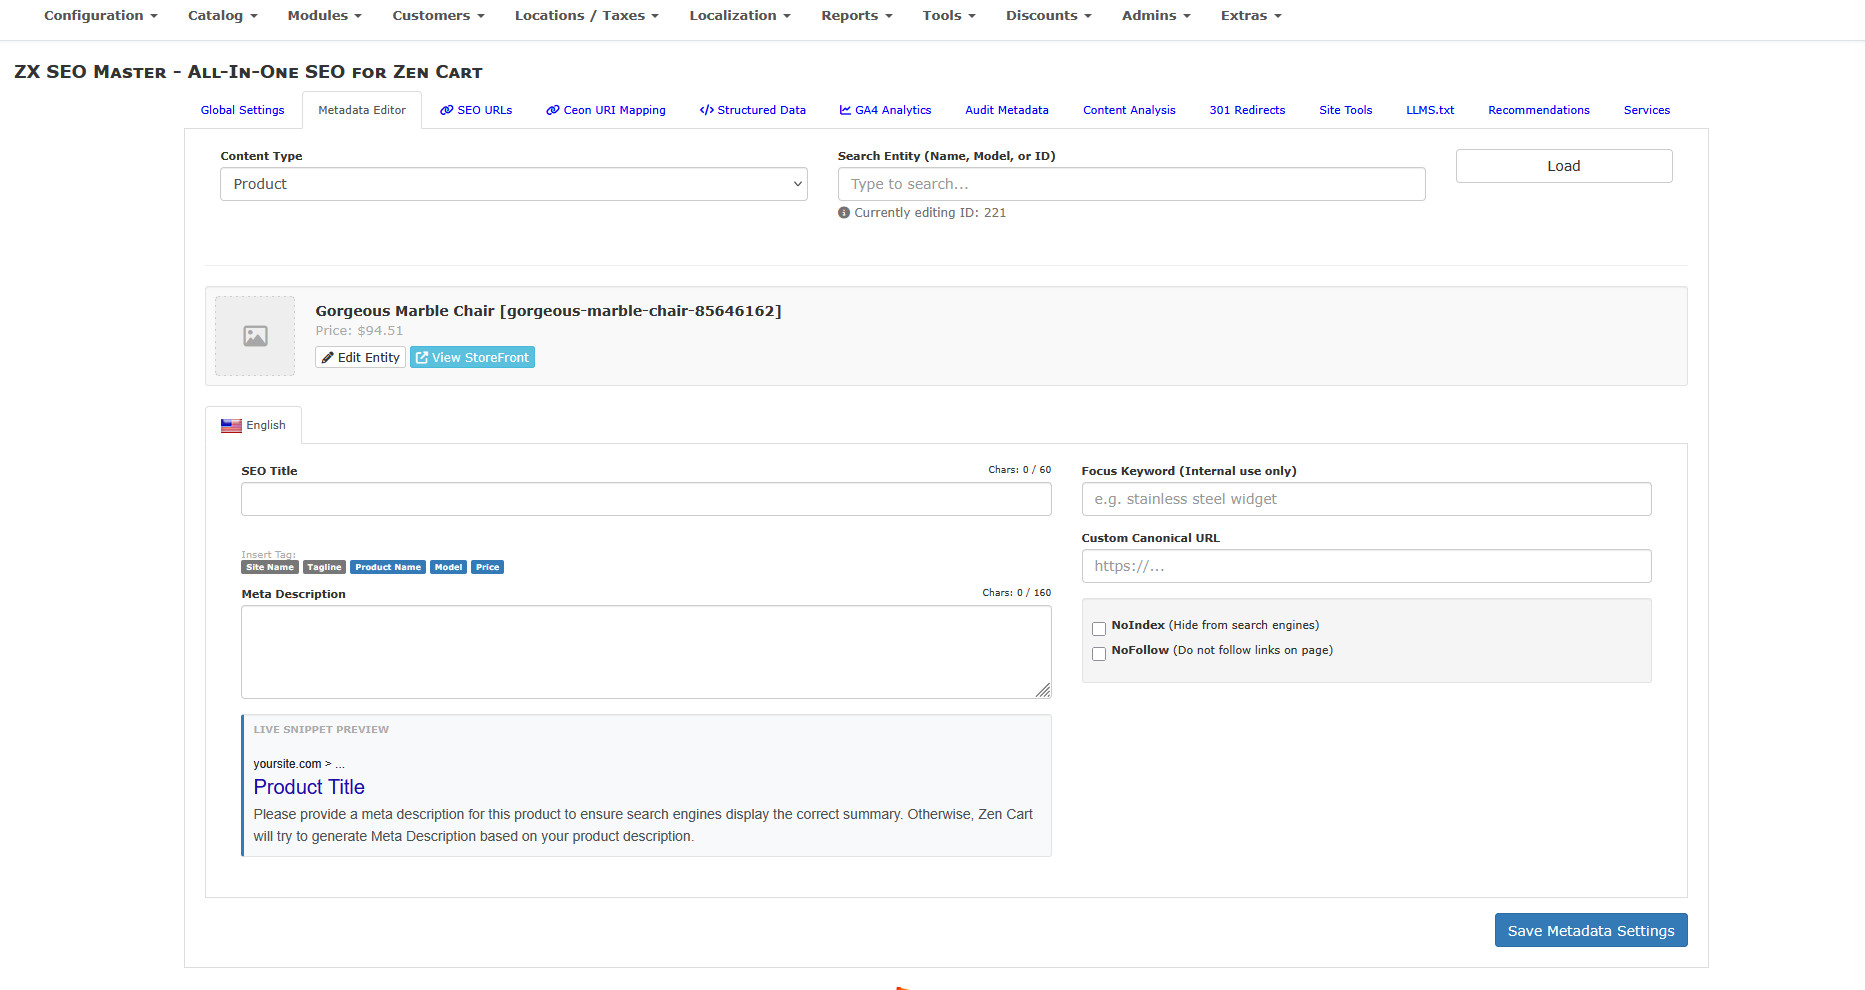The image size is (1865, 990).
Task: Open the Content Type dropdown
Action: pos(514,184)
